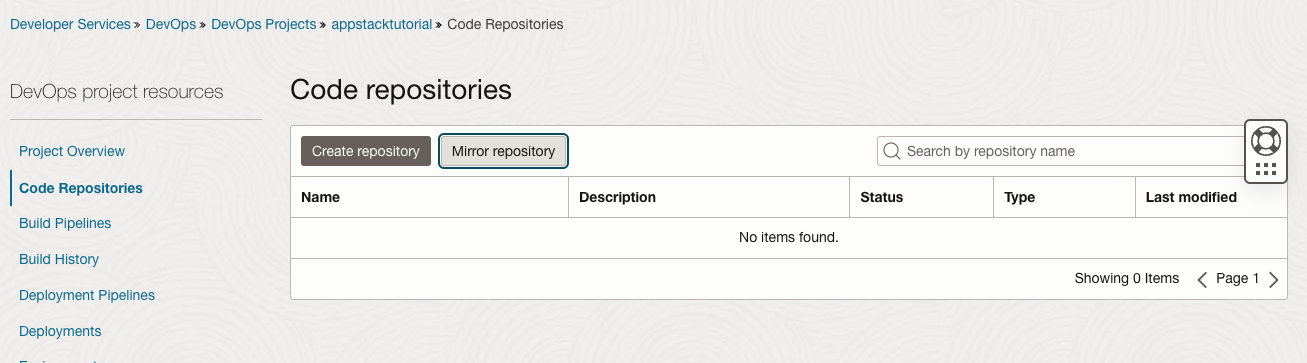Sort by Last modified column header
The height and width of the screenshot is (363, 1307).
pyautogui.click(x=1191, y=197)
